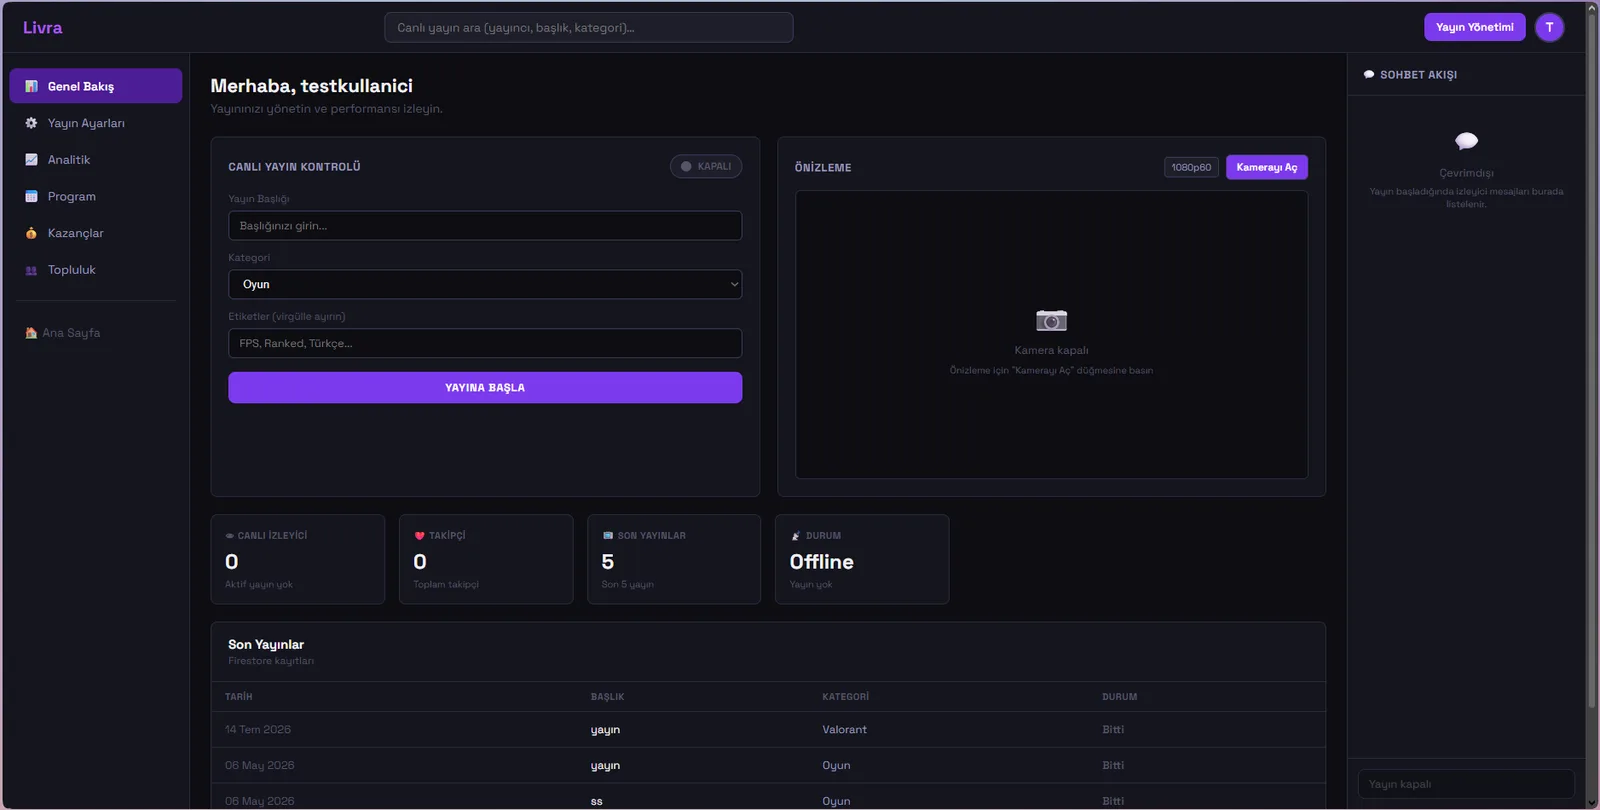Click the Son Yayınlar section heading
The image size is (1600, 810).
click(x=266, y=645)
